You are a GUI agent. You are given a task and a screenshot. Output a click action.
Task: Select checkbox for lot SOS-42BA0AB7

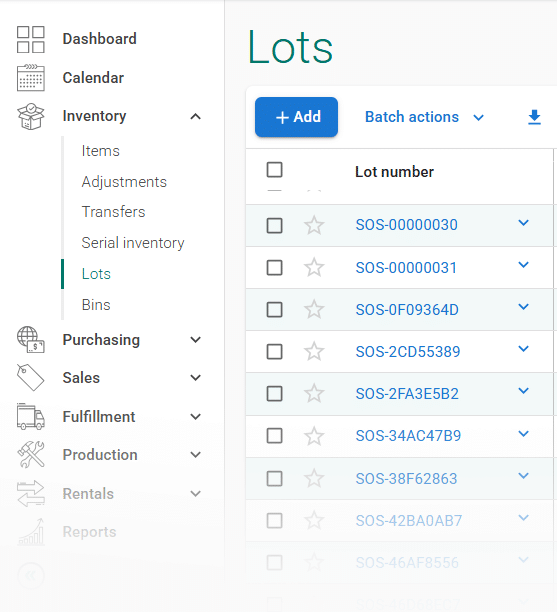pos(274,521)
